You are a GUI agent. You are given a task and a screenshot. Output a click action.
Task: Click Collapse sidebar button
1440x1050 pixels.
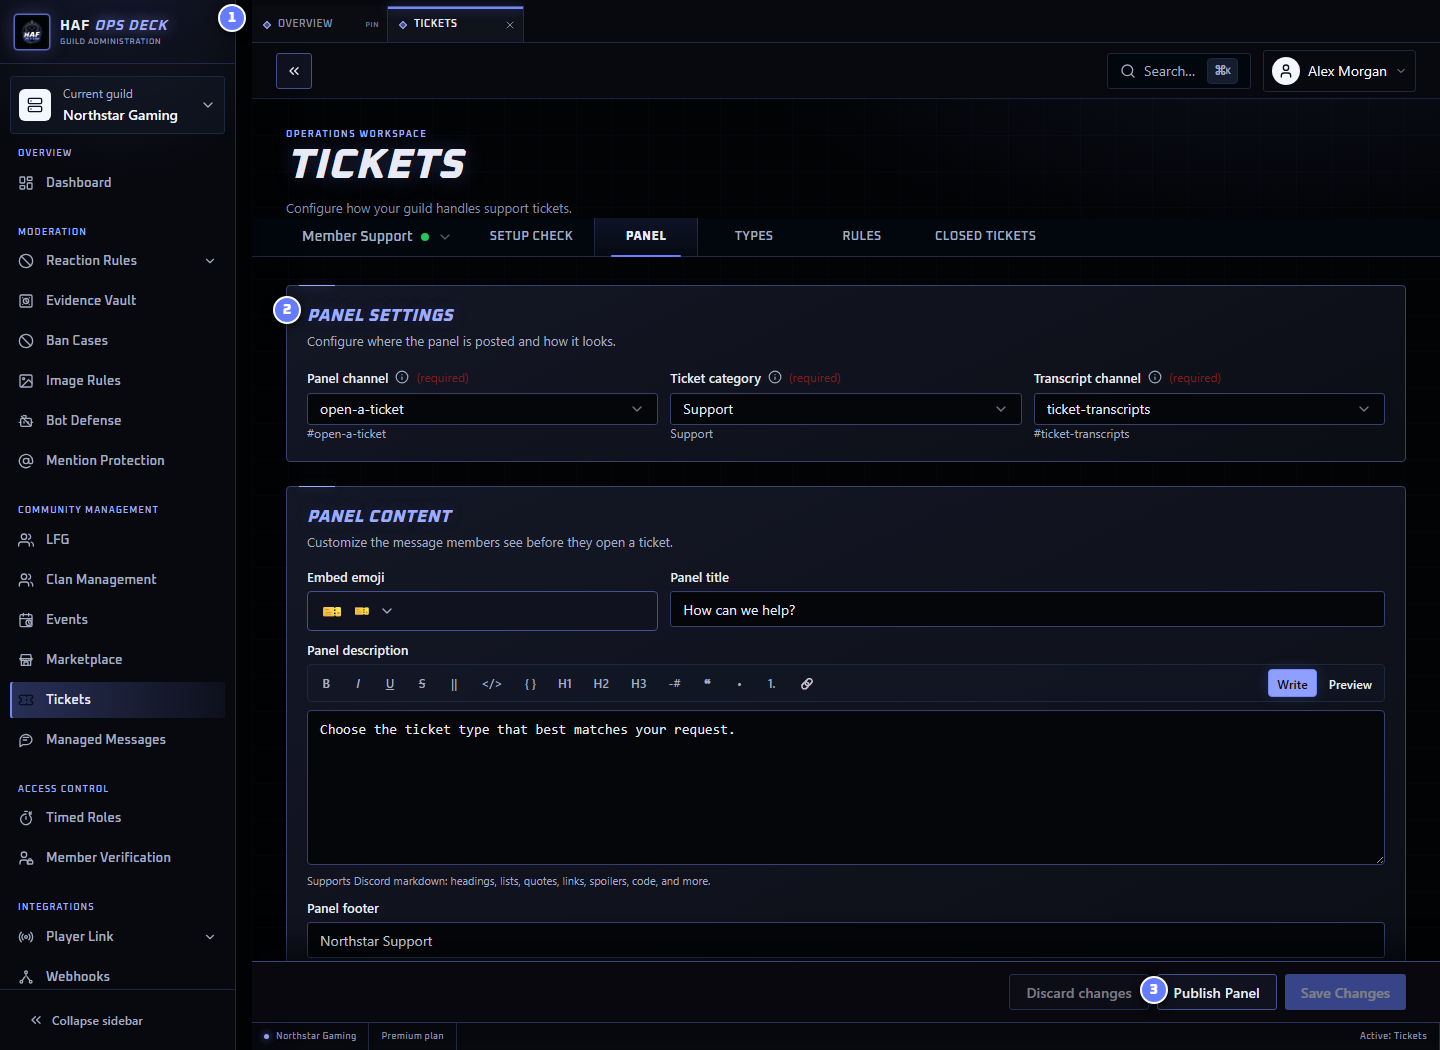pyautogui.click(x=87, y=1020)
